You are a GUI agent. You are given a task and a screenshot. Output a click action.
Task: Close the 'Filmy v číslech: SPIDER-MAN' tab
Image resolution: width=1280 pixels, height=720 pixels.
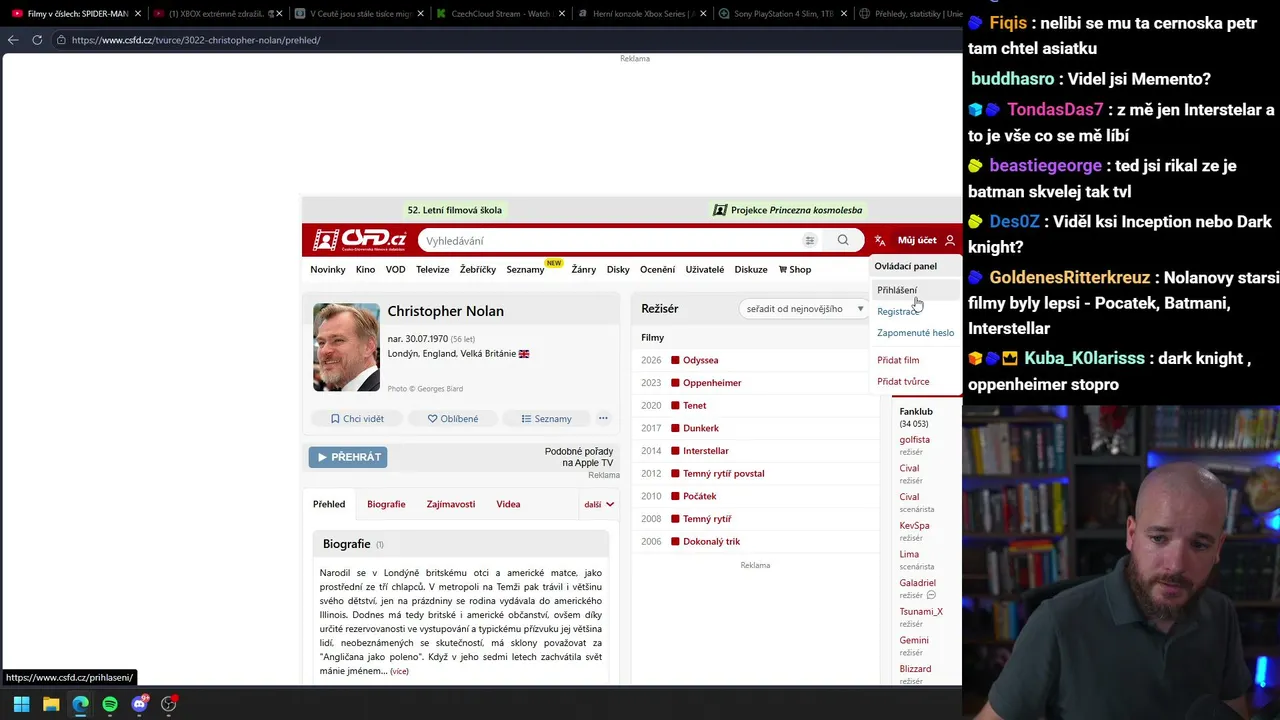click(137, 14)
